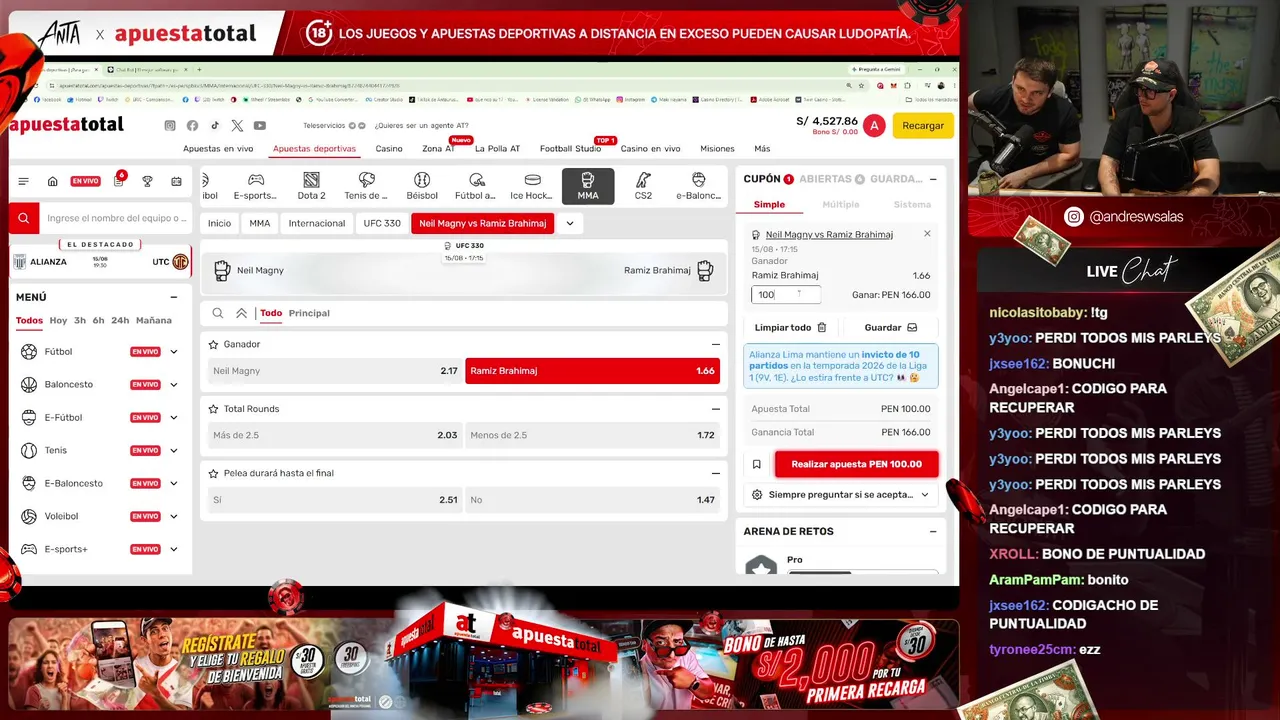Open Siempre preguntar si se acepta dropdown
The image size is (1280, 720).
point(841,495)
